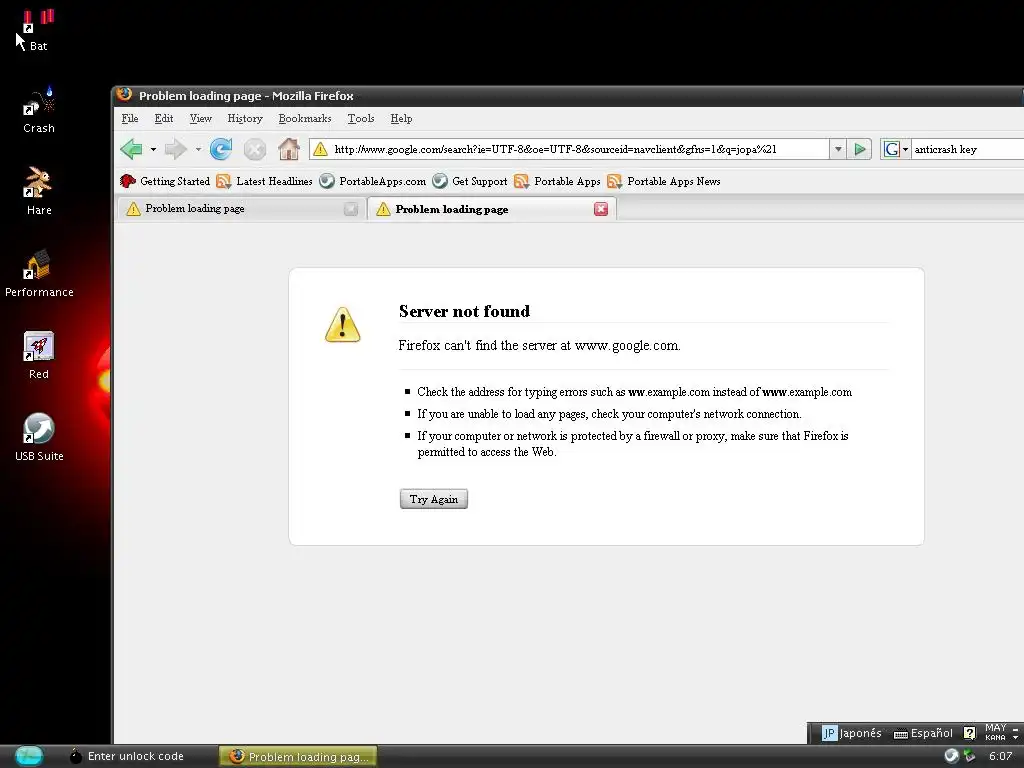Click the Server not found heading
Image resolution: width=1024 pixels, height=768 pixels.
(464, 312)
